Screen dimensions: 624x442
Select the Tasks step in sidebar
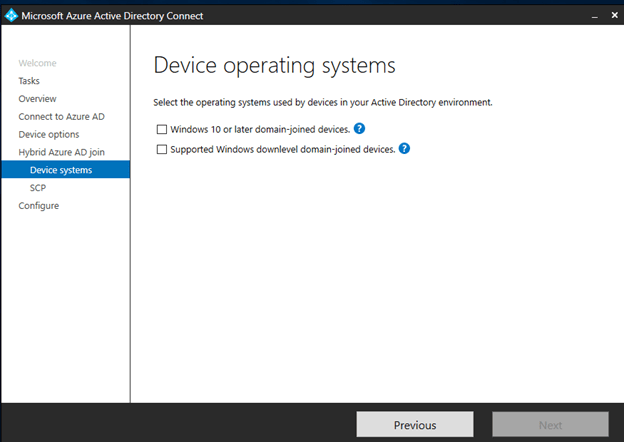coord(29,81)
